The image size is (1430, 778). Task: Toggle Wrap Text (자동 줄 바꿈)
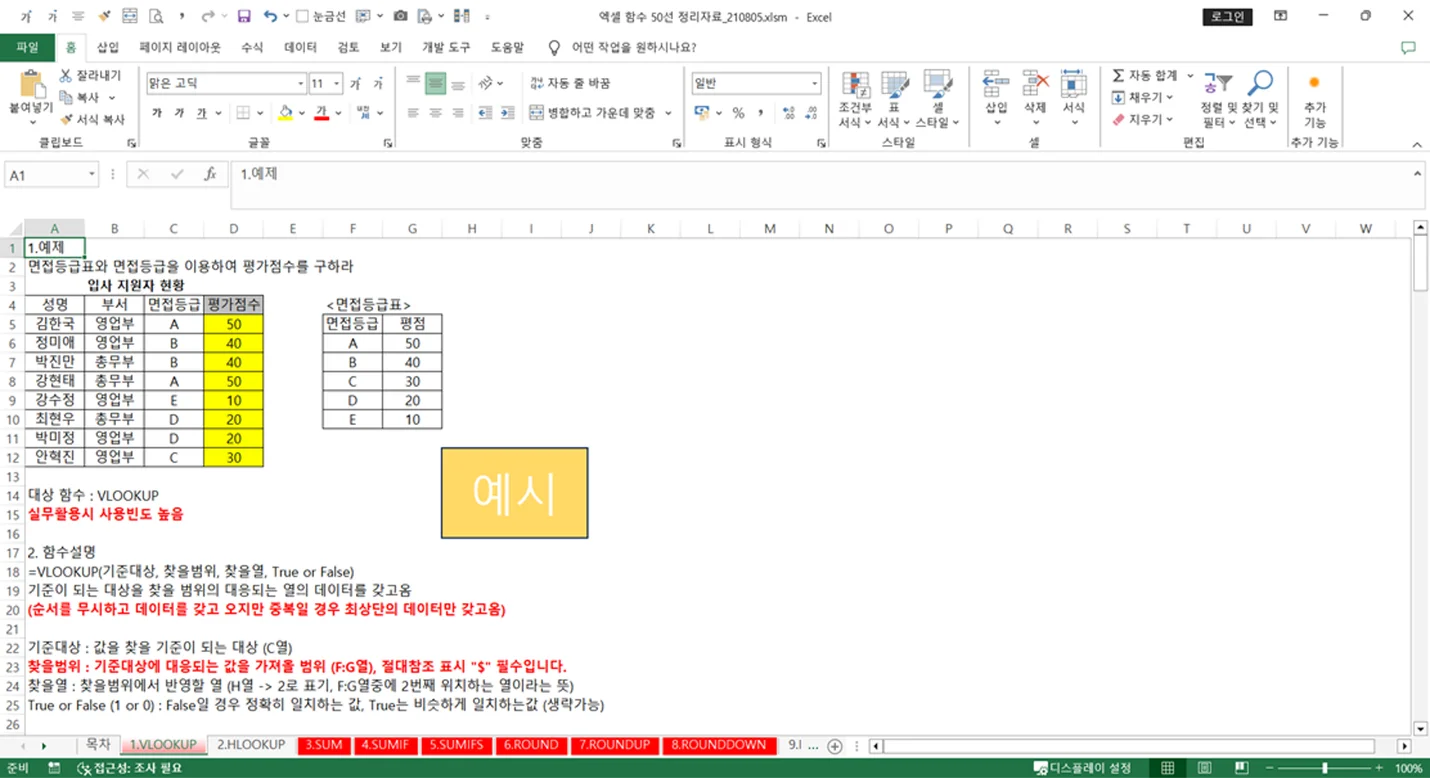coord(569,84)
